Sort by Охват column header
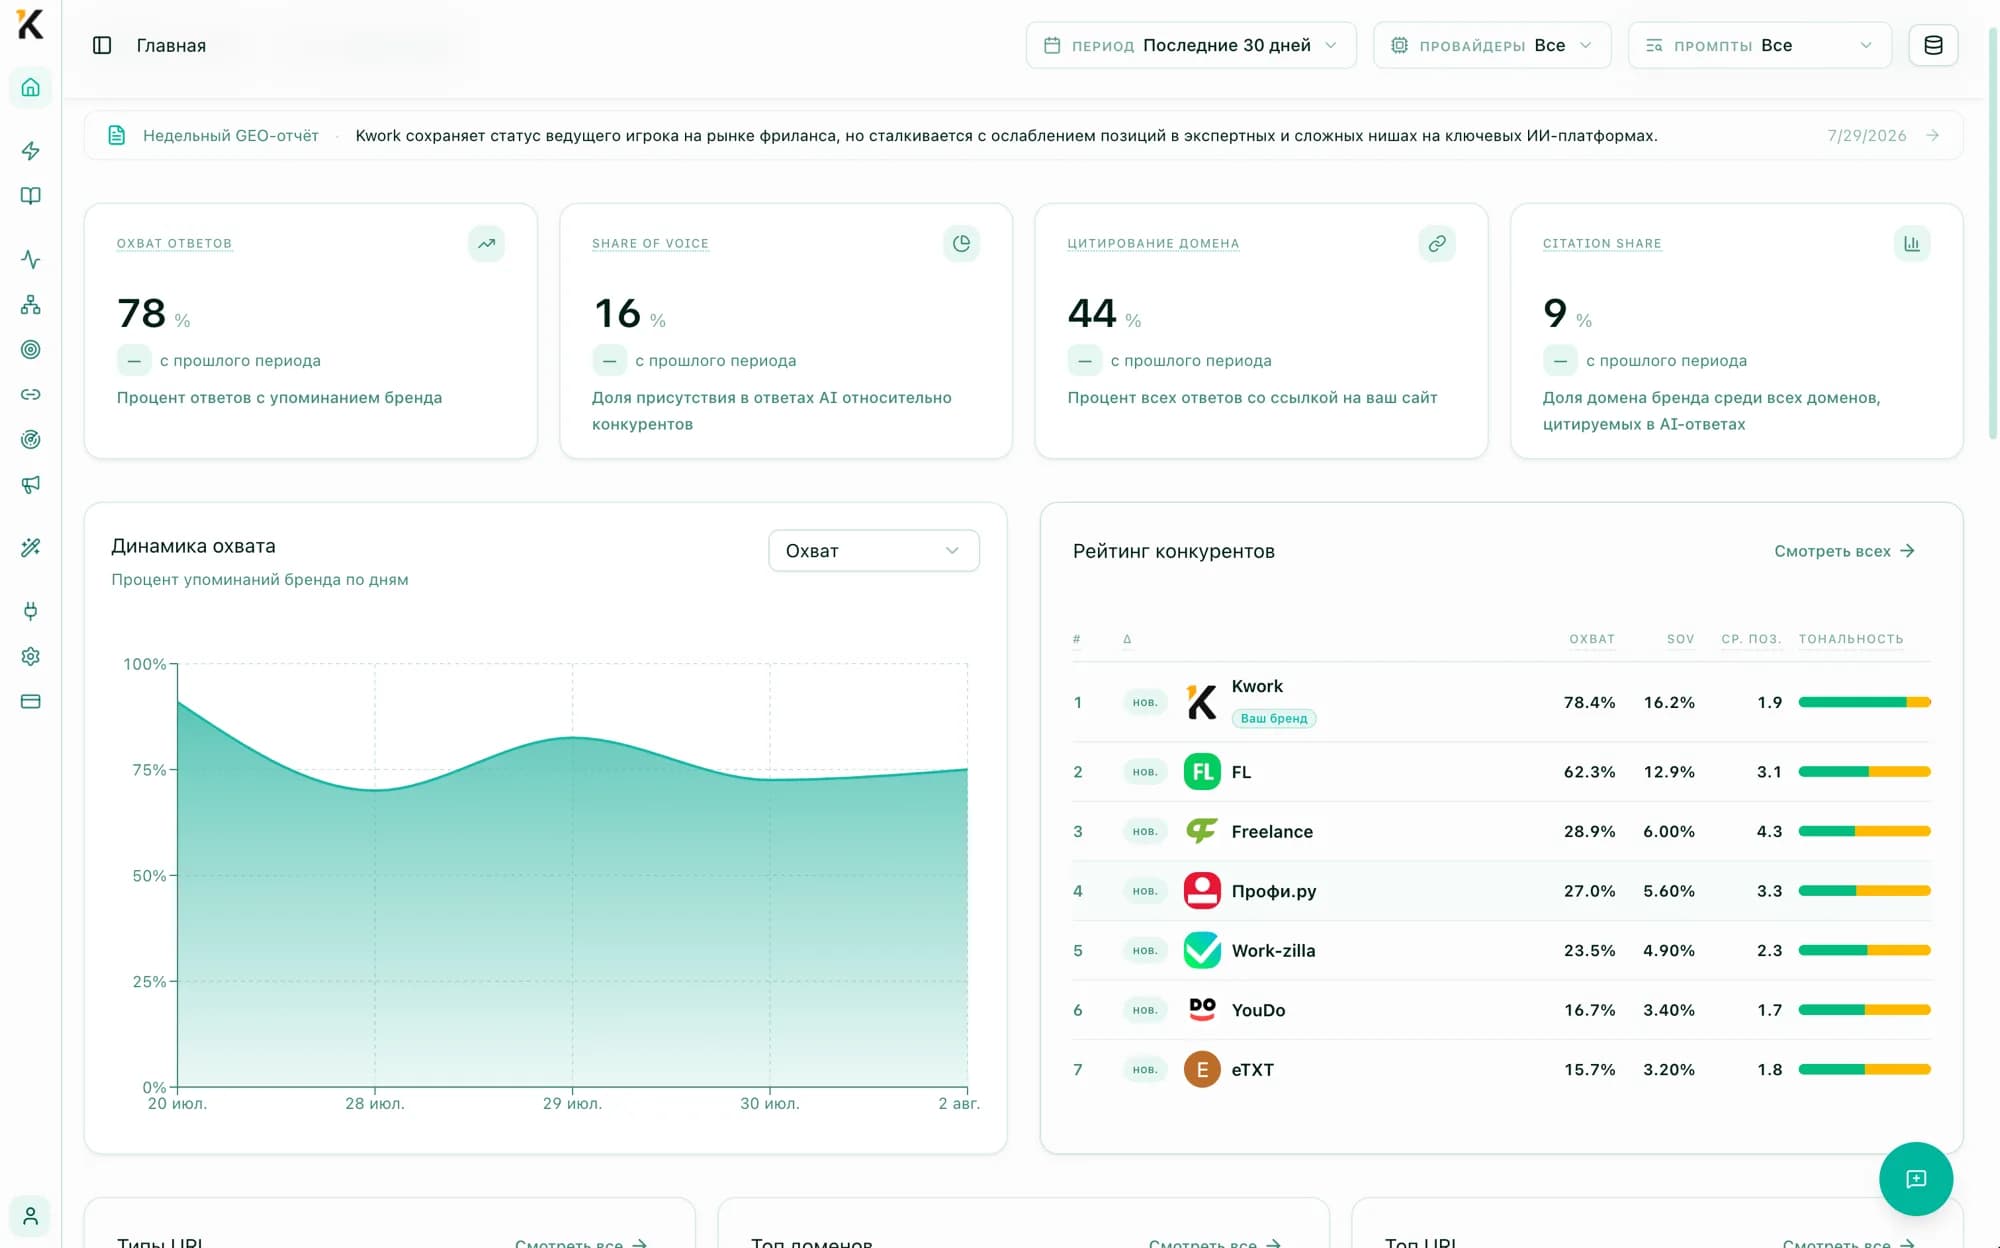The width and height of the screenshot is (2000, 1248). click(1591, 638)
